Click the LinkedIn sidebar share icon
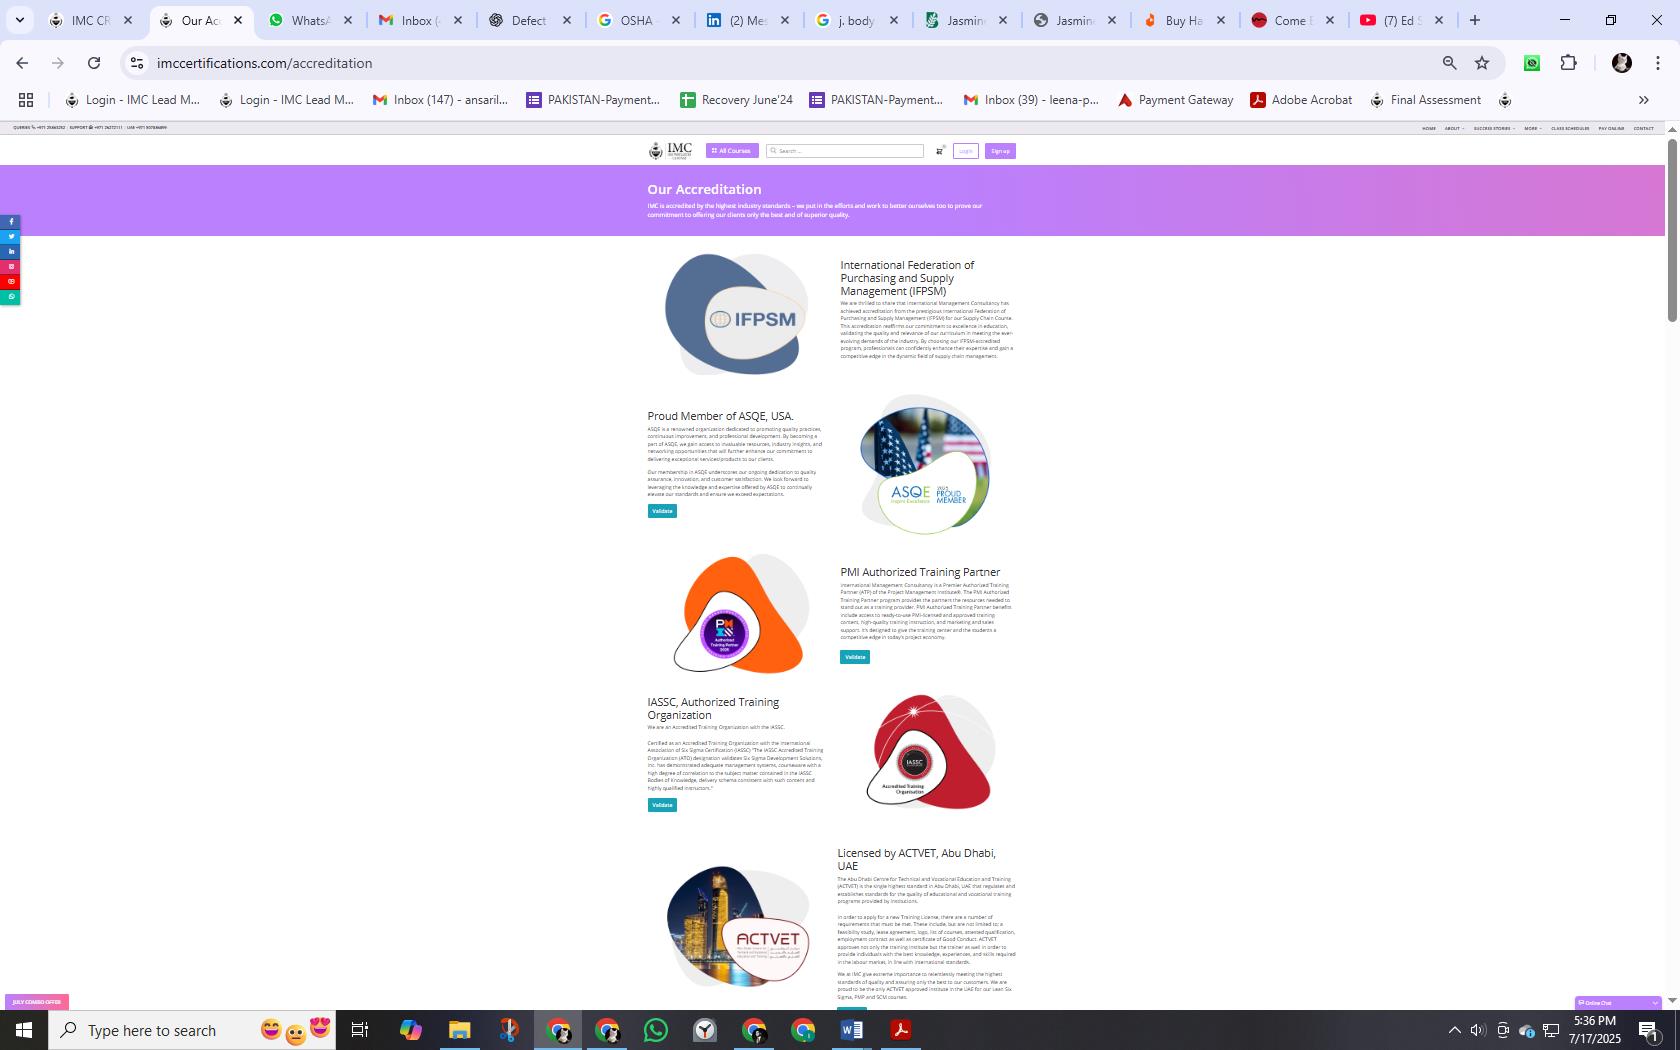 10,252
